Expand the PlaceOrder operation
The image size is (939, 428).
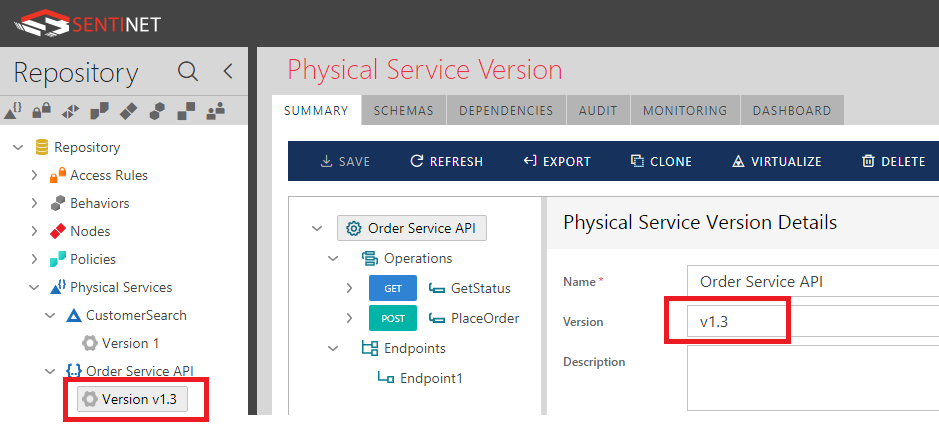349,318
